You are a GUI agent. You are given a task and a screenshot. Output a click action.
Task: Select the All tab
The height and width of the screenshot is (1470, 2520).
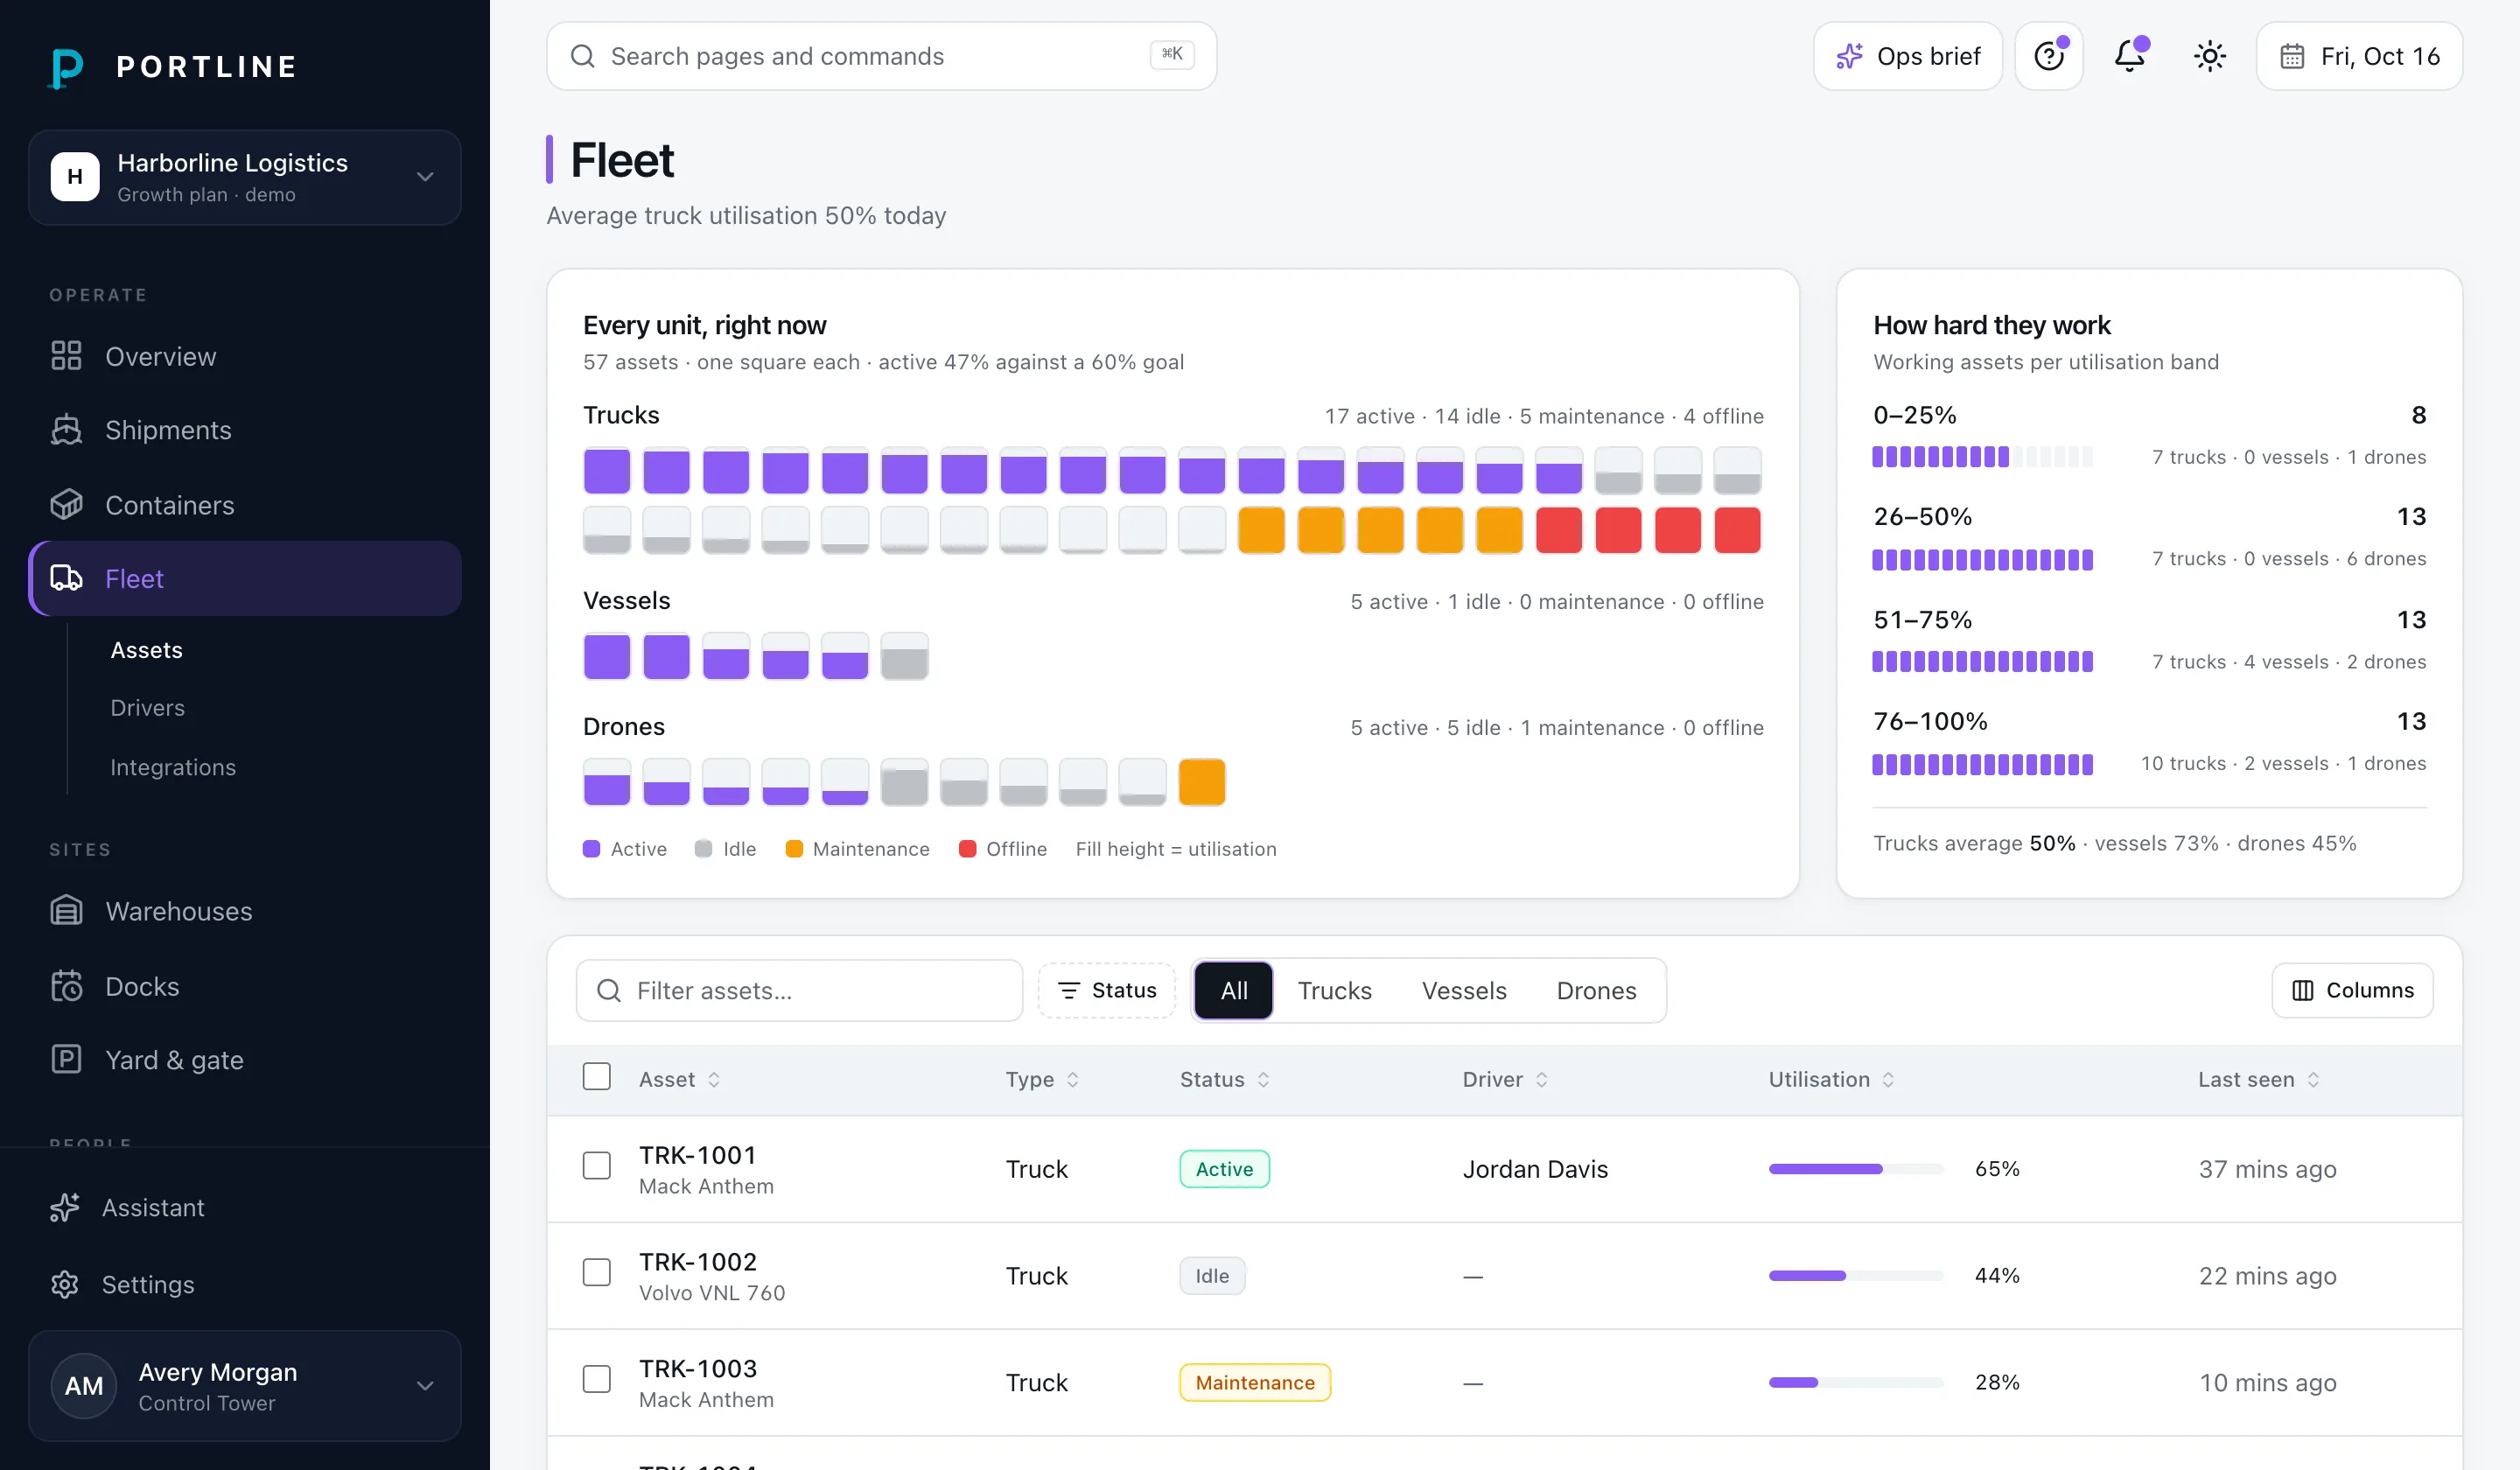pos(1234,990)
